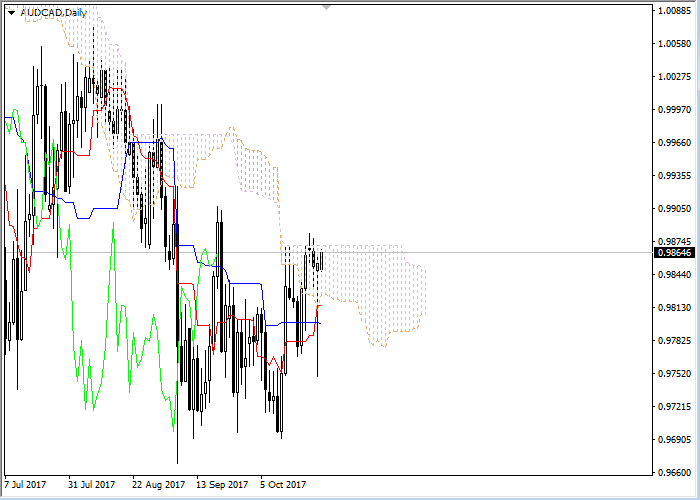Image resolution: width=700 pixels, height=500 pixels.
Task: Click the 0.97520 price scale value
Action: point(675,373)
